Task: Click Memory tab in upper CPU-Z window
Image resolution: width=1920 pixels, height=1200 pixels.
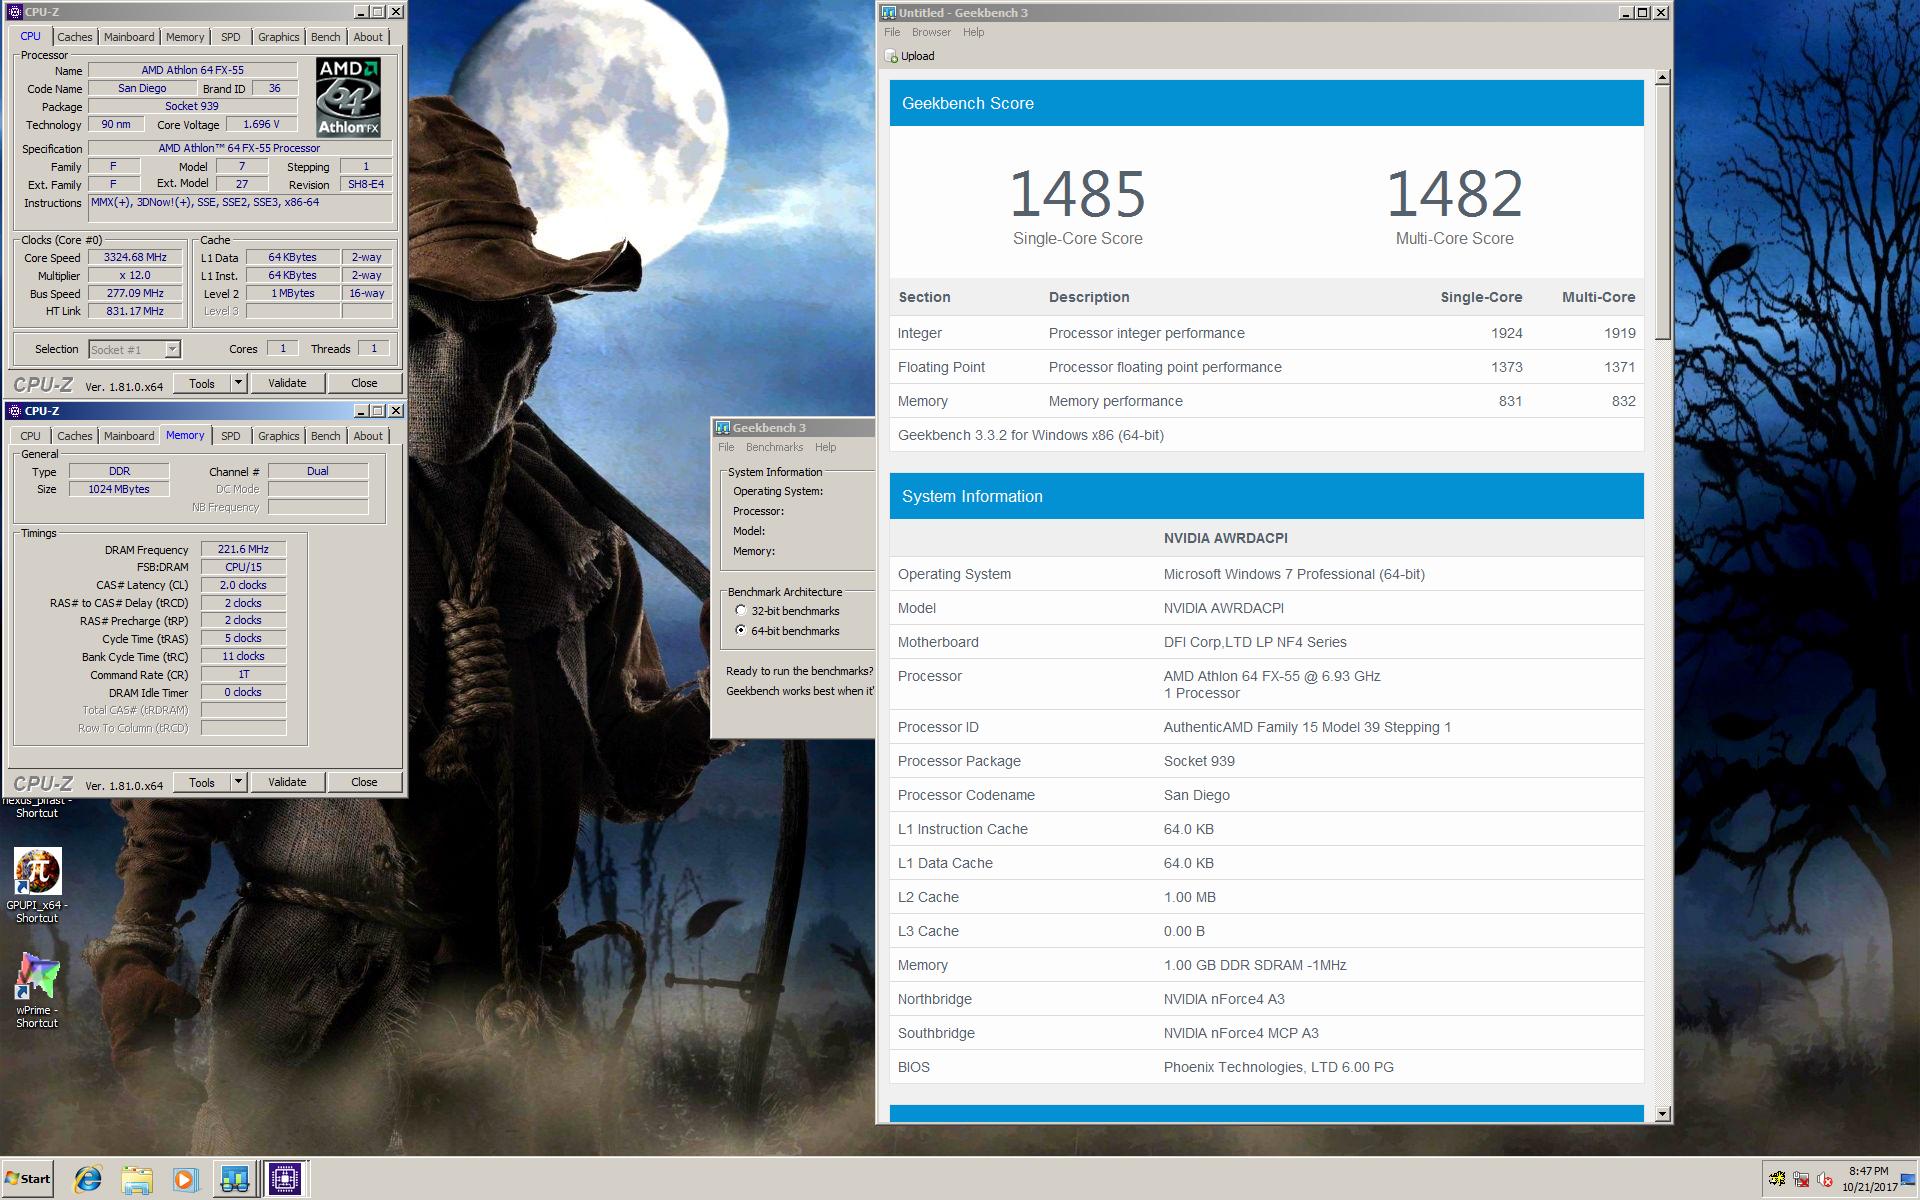Action: (185, 37)
